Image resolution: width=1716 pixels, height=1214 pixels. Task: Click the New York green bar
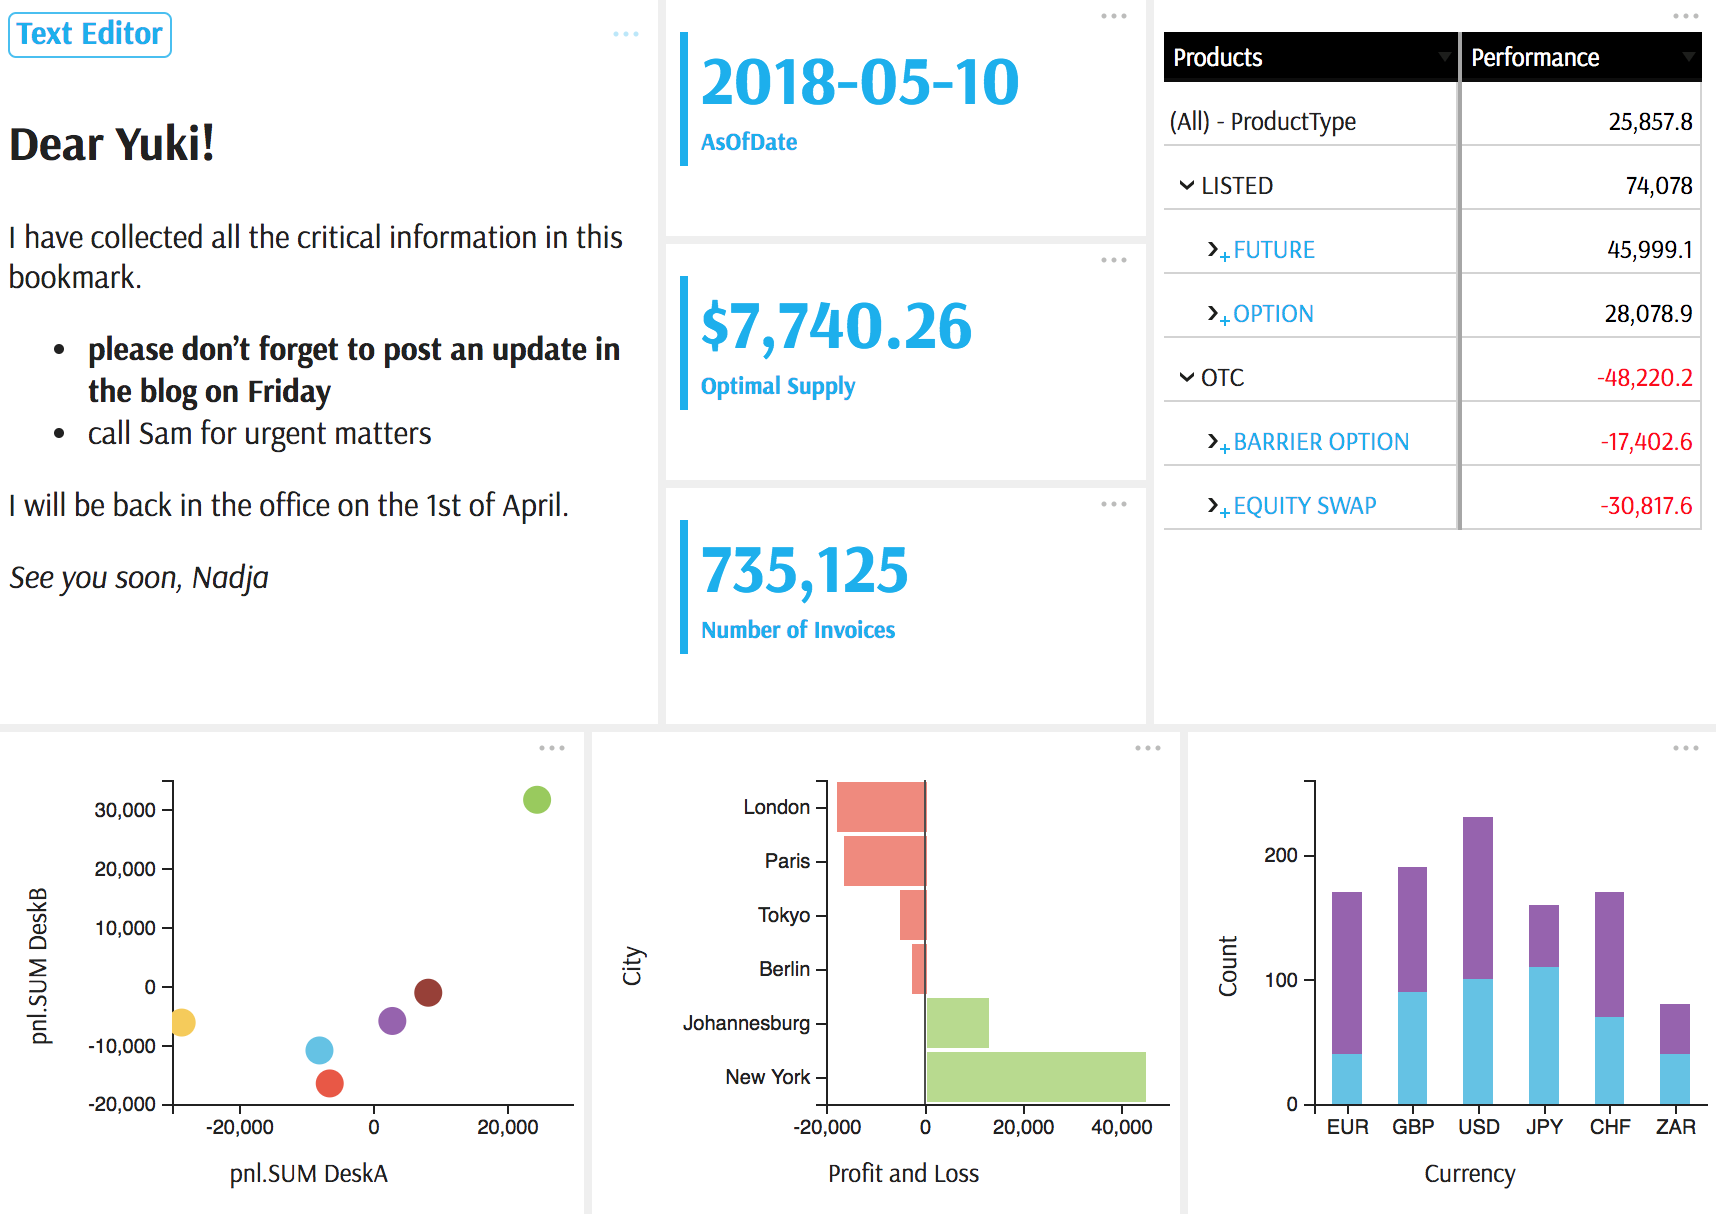tap(1036, 1077)
